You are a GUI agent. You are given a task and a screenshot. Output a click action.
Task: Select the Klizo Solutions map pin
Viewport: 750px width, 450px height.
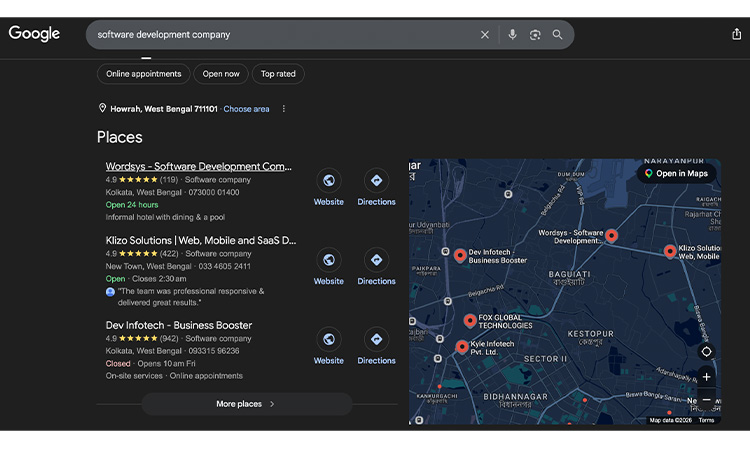[x=670, y=251]
